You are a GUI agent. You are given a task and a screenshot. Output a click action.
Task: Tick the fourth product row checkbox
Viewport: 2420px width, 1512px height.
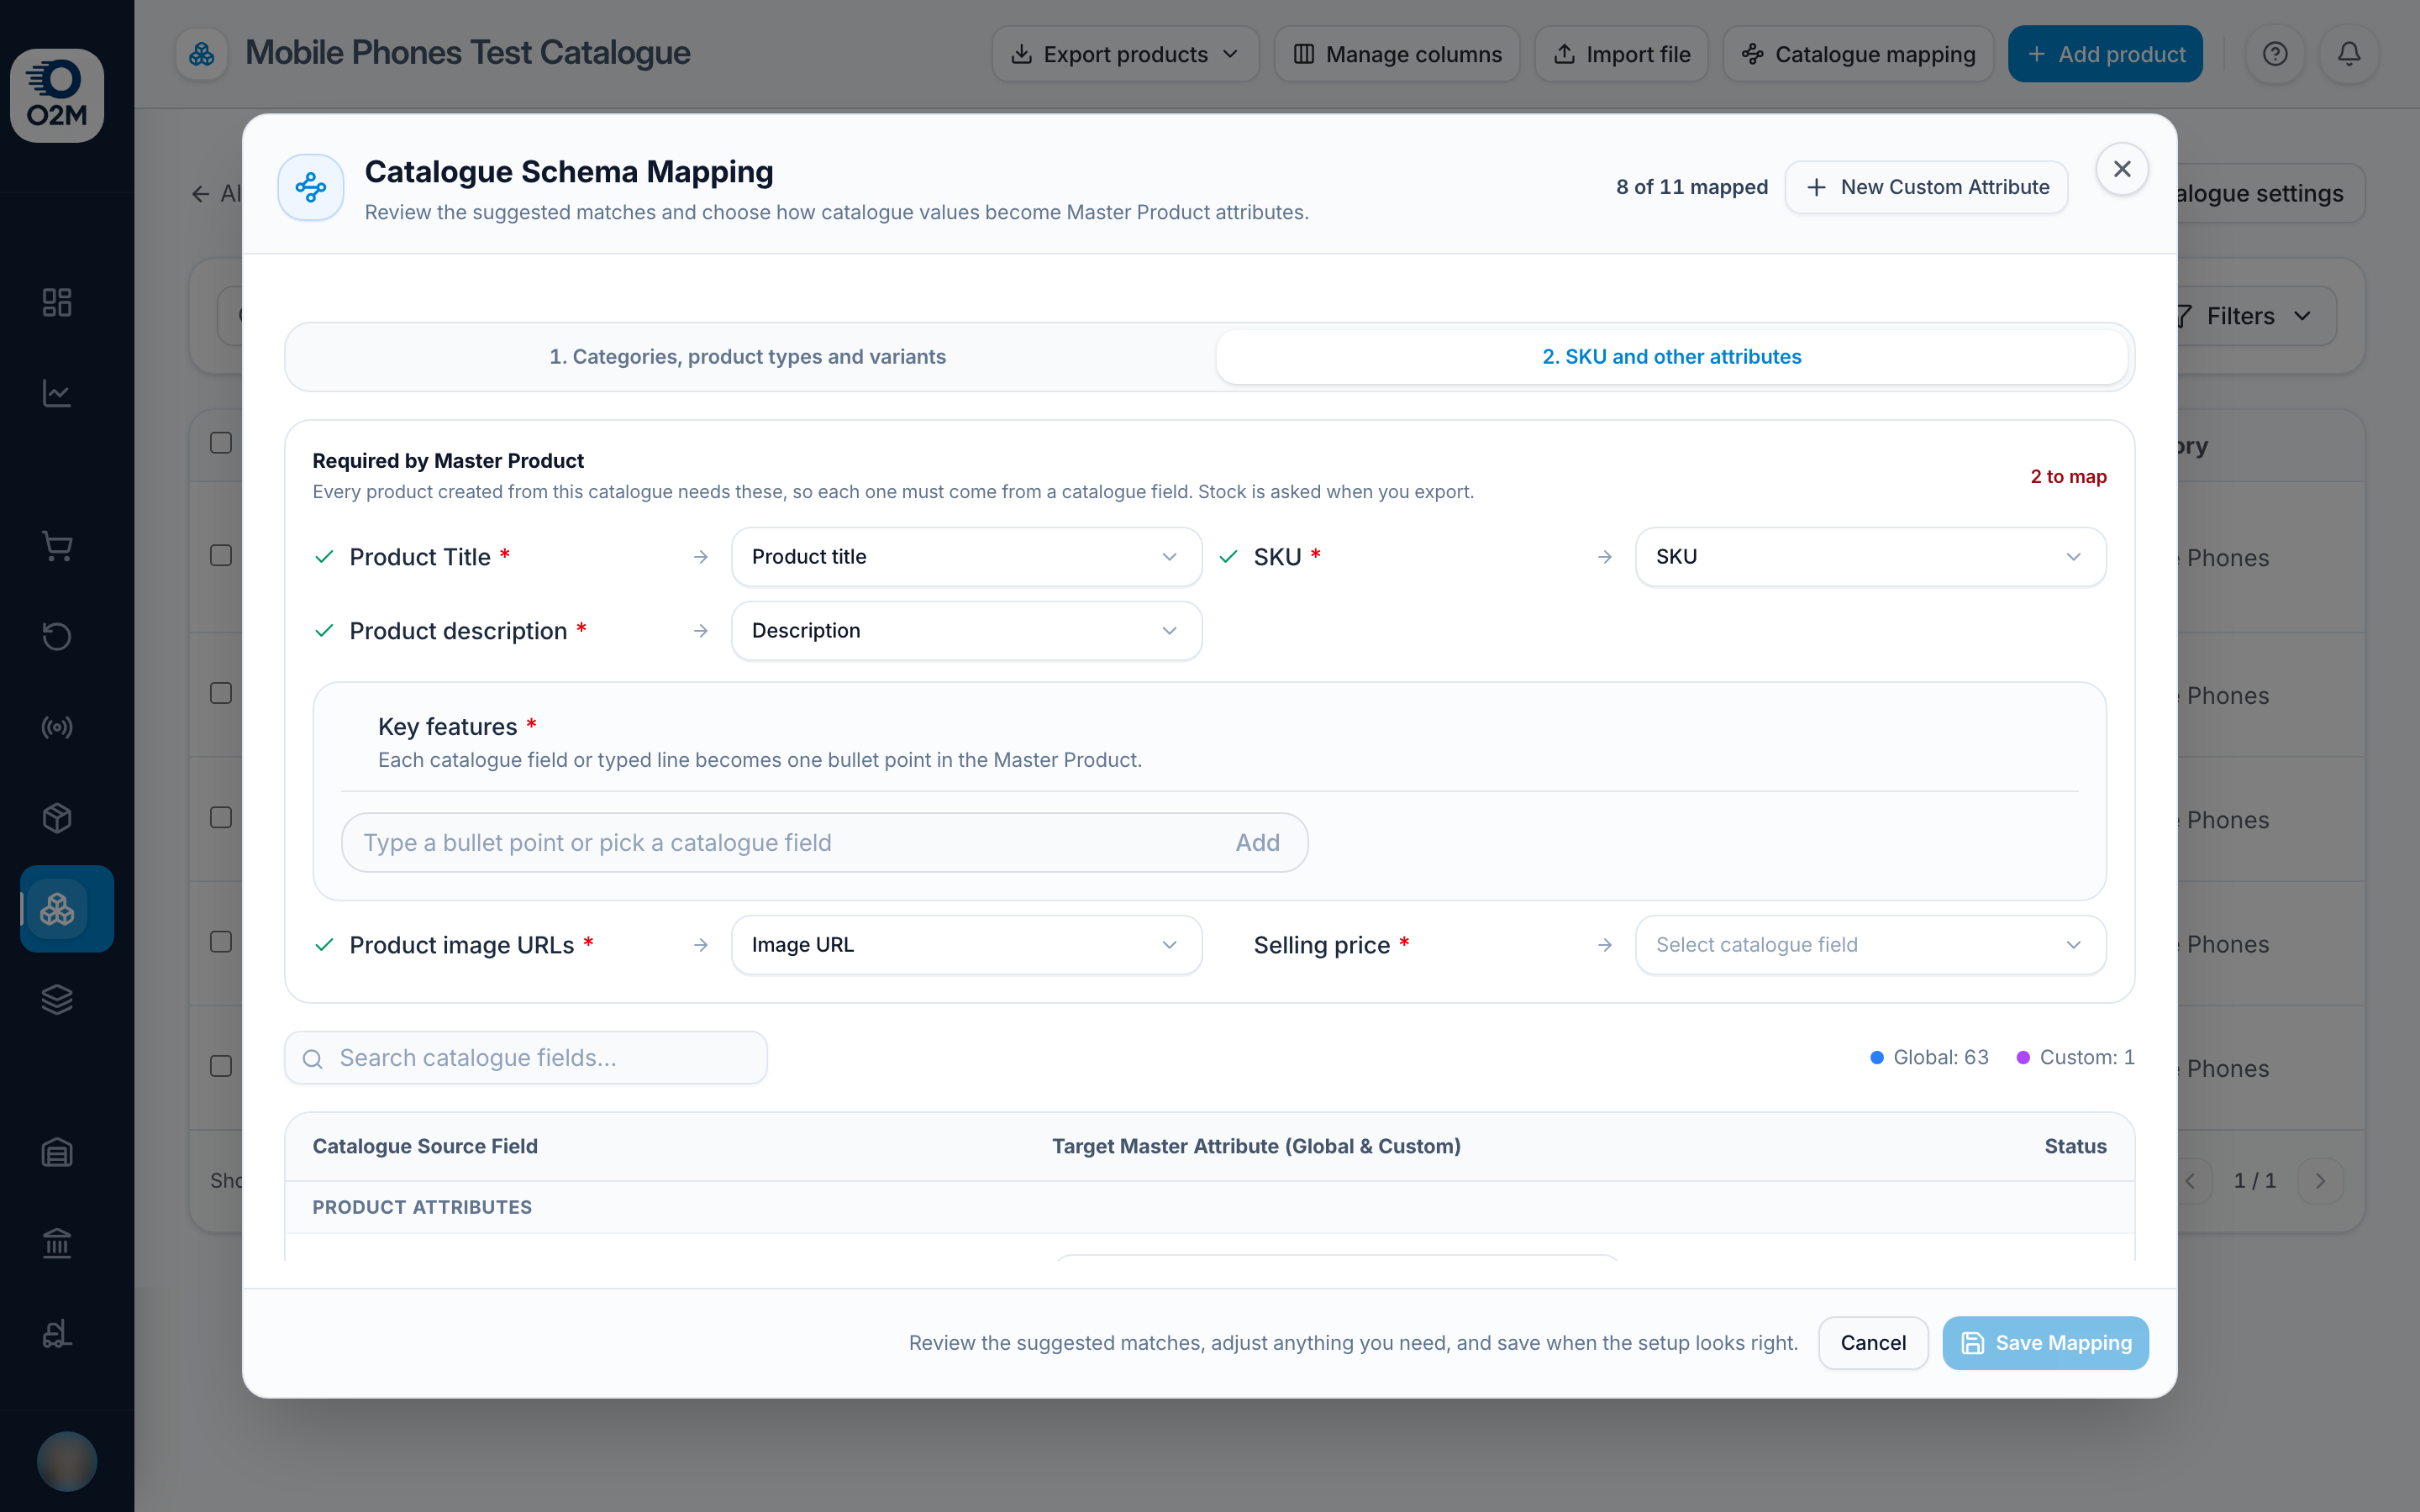(x=221, y=942)
